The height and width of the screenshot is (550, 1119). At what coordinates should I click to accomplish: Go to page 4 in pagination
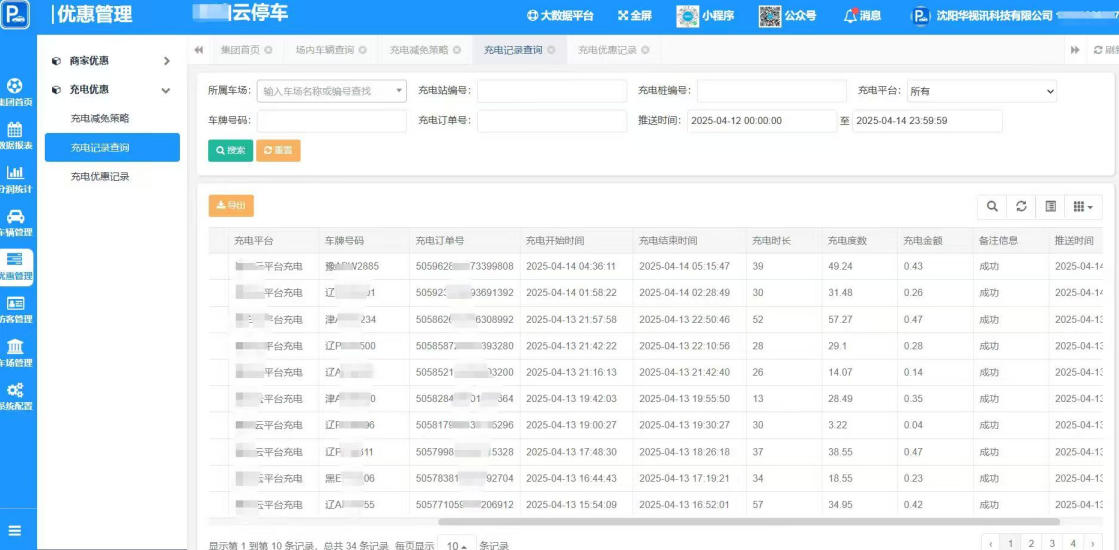(1073, 544)
